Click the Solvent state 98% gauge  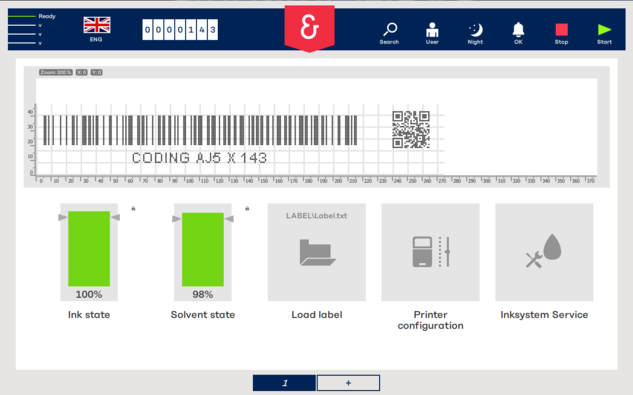(x=203, y=252)
